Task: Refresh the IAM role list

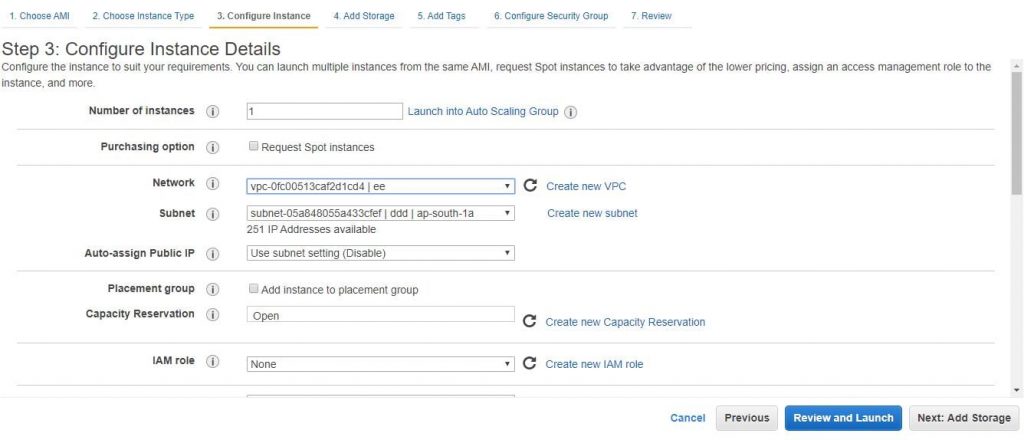Action: click(530, 364)
